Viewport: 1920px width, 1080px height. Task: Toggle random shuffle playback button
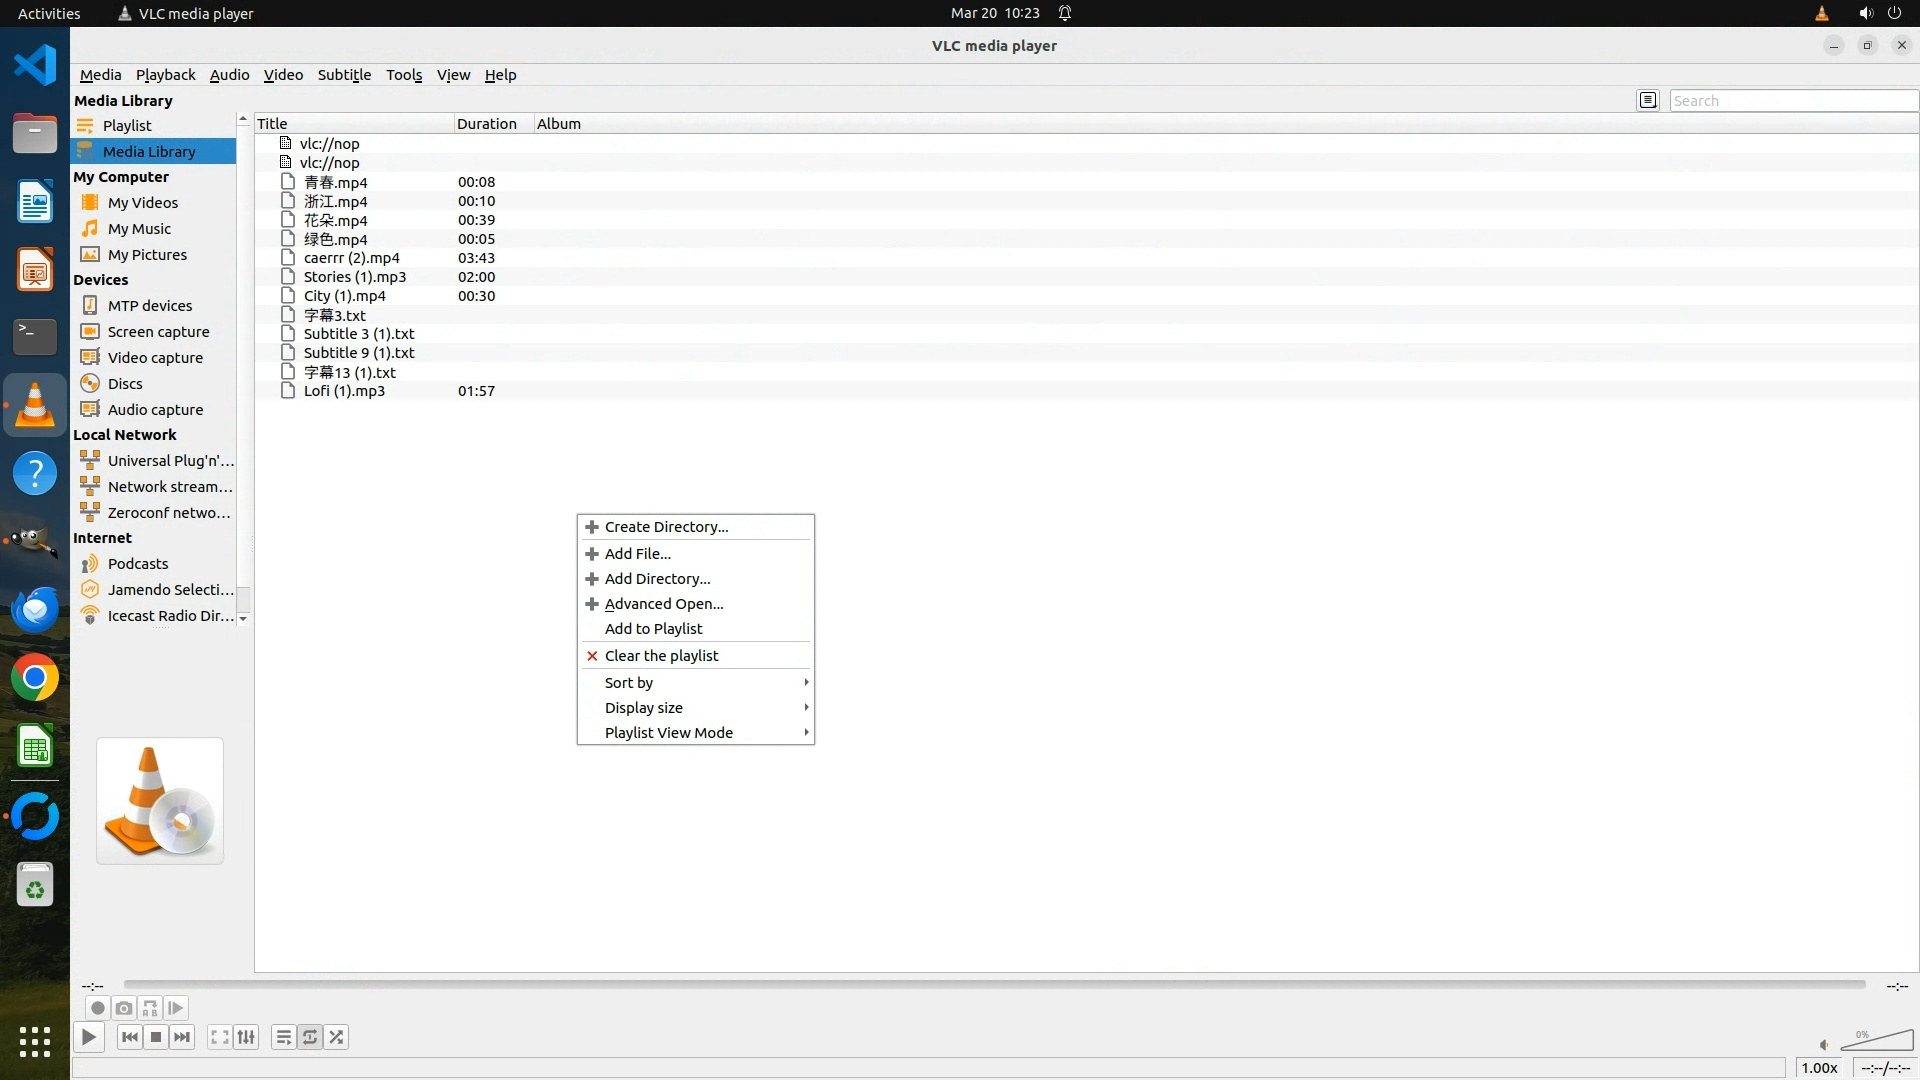point(337,1037)
